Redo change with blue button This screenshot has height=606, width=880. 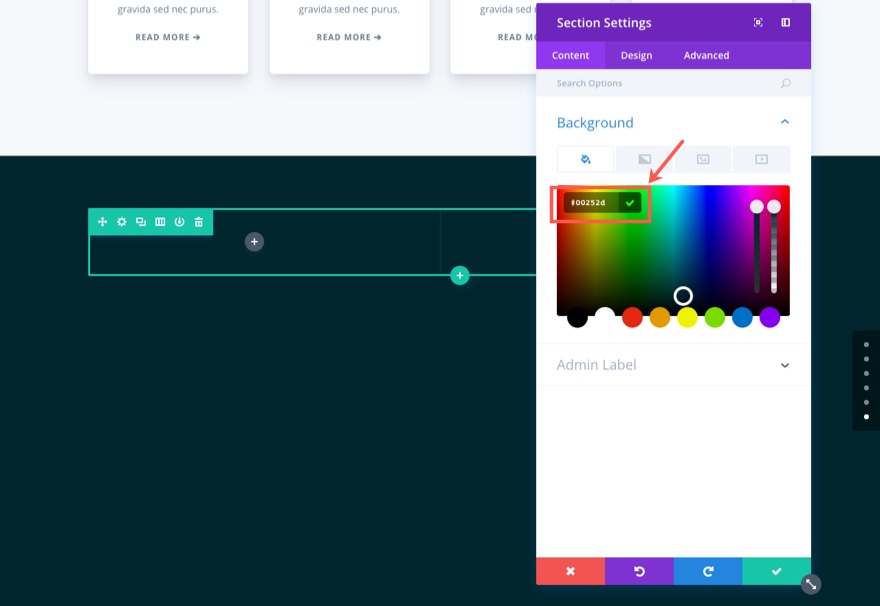coord(708,571)
